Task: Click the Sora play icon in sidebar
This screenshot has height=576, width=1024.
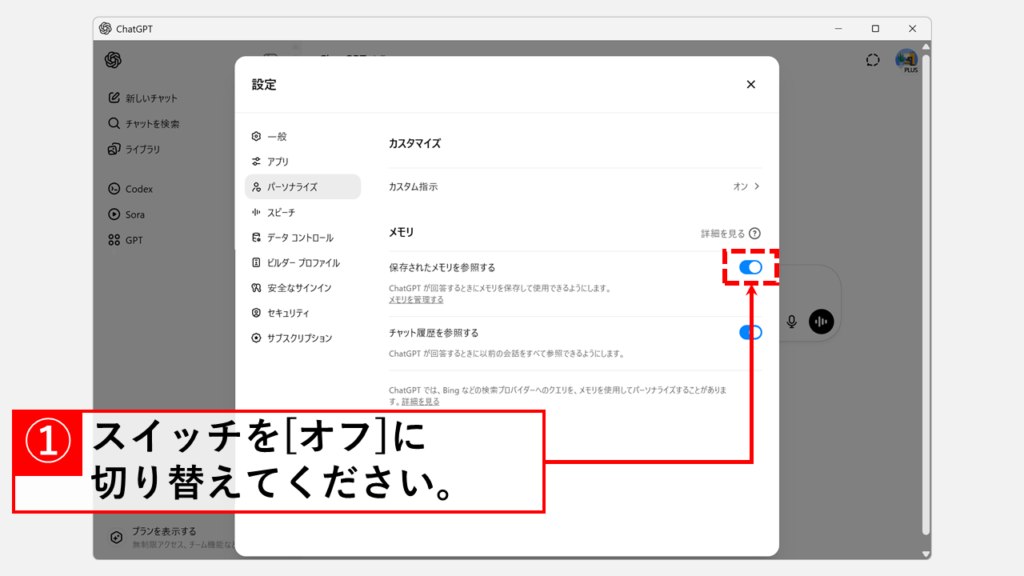Action: click(x=114, y=214)
